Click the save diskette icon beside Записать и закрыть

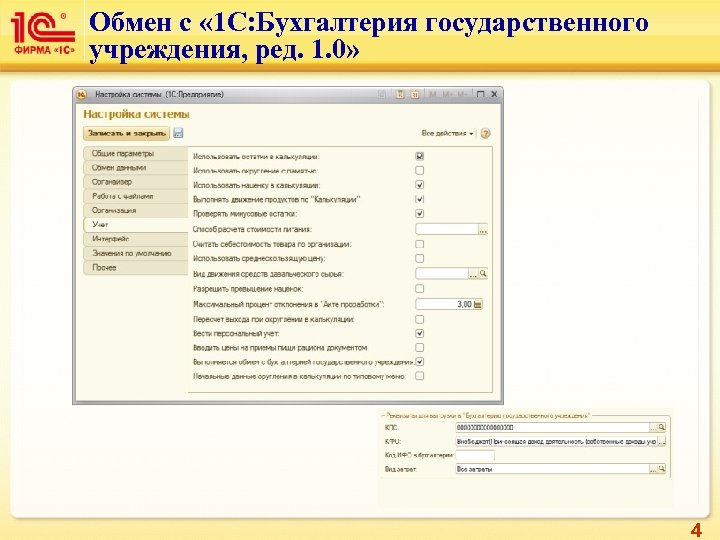point(179,133)
